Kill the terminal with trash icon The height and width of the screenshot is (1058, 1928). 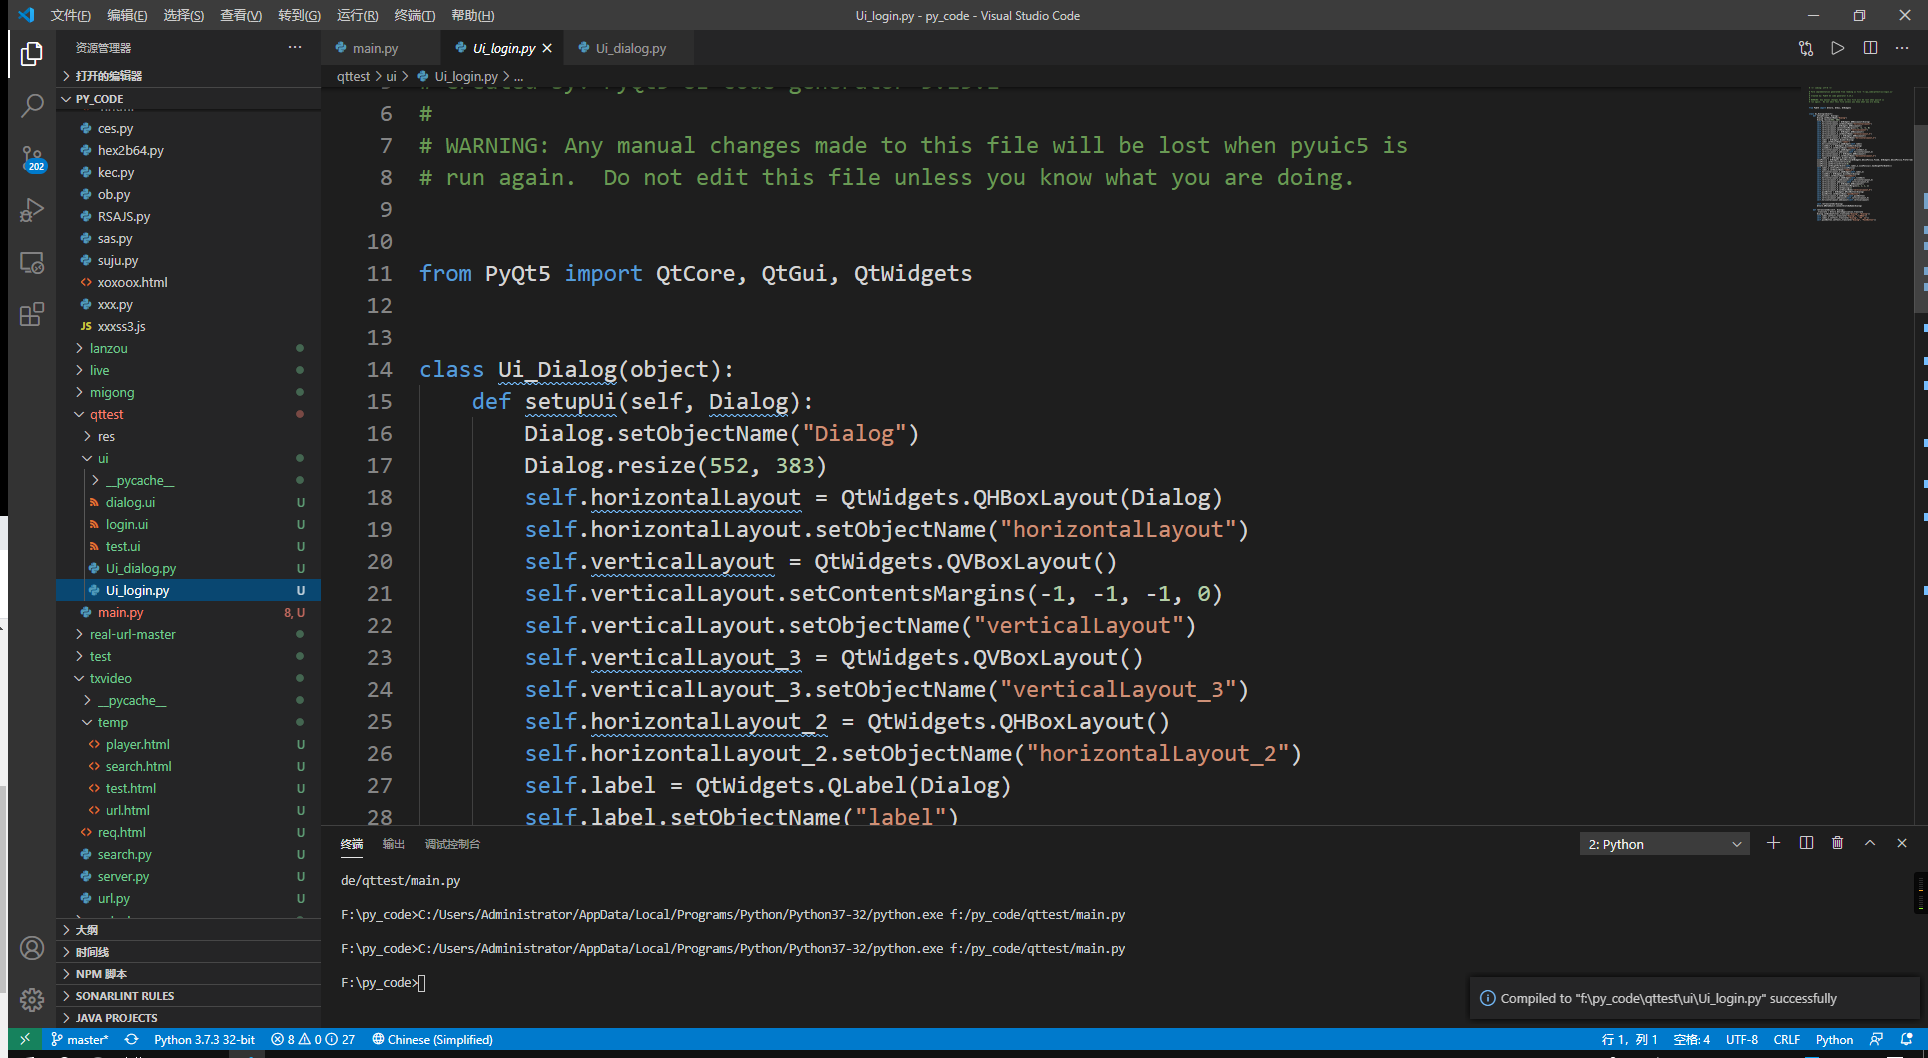1837,843
